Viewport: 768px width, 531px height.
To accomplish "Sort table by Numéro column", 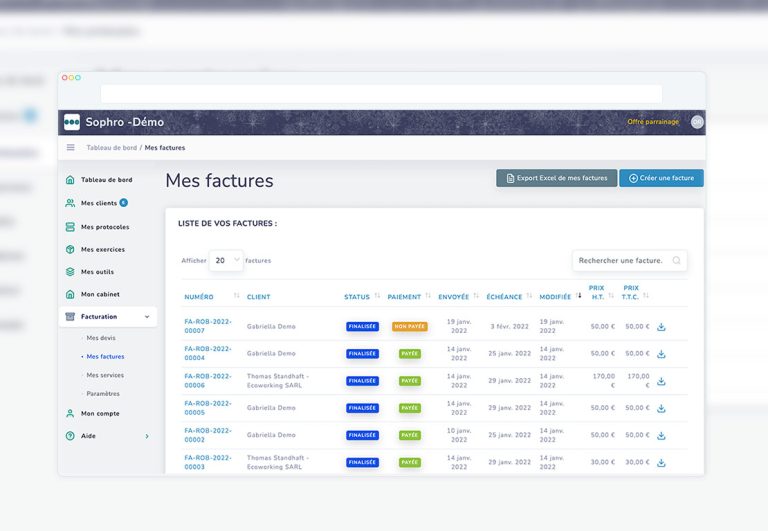I will (x=237, y=296).
